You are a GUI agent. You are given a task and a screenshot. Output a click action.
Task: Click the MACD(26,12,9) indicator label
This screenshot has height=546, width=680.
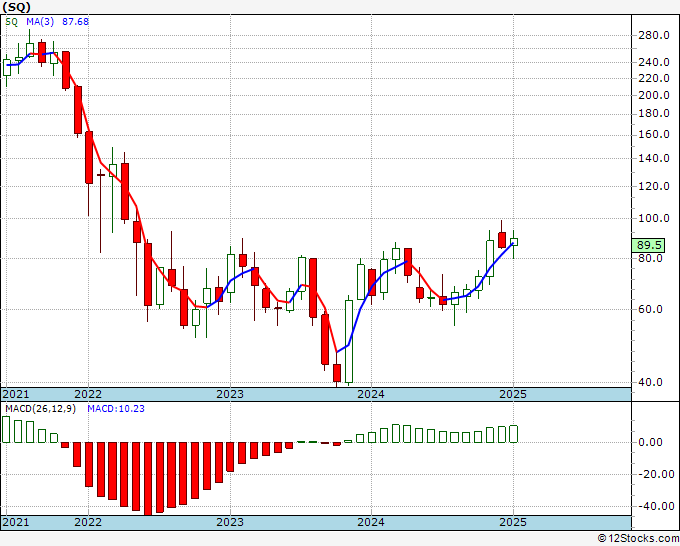40,409
